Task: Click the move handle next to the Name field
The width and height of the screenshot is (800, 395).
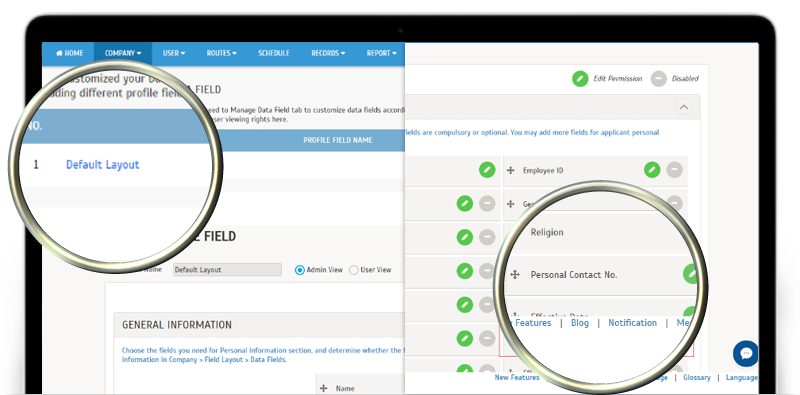Action: click(x=323, y=388)
